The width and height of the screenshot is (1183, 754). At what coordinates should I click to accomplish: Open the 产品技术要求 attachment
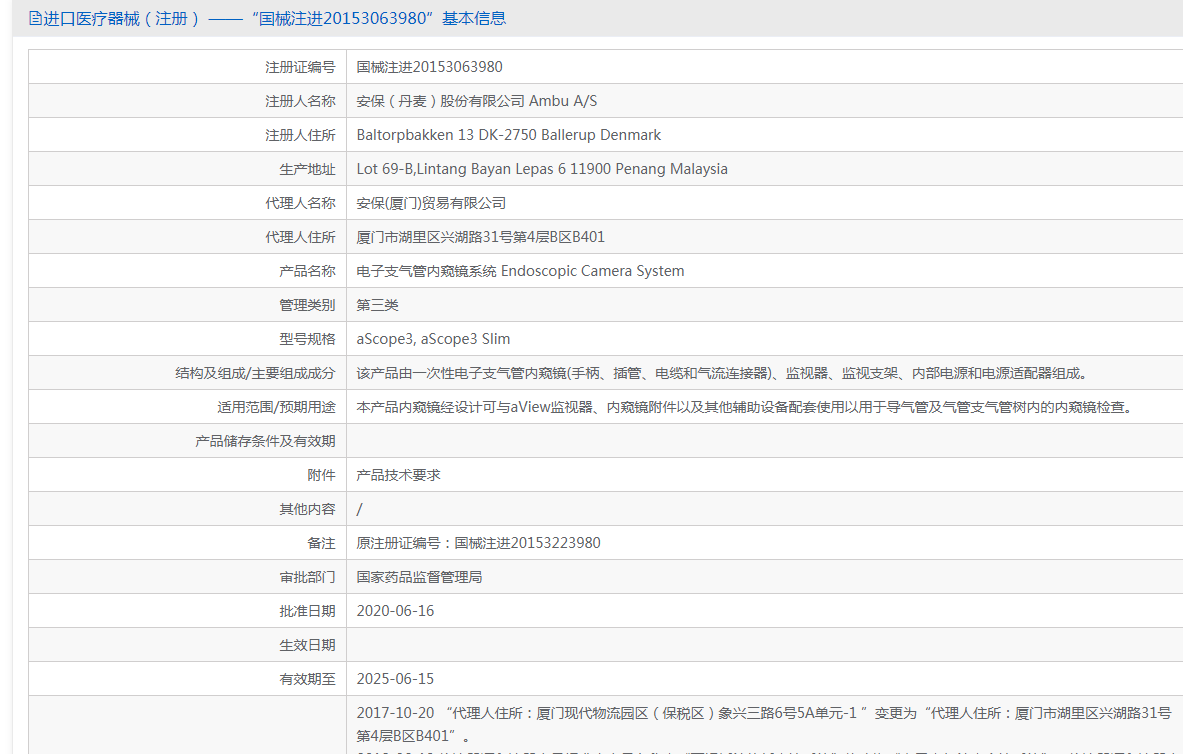398,475
